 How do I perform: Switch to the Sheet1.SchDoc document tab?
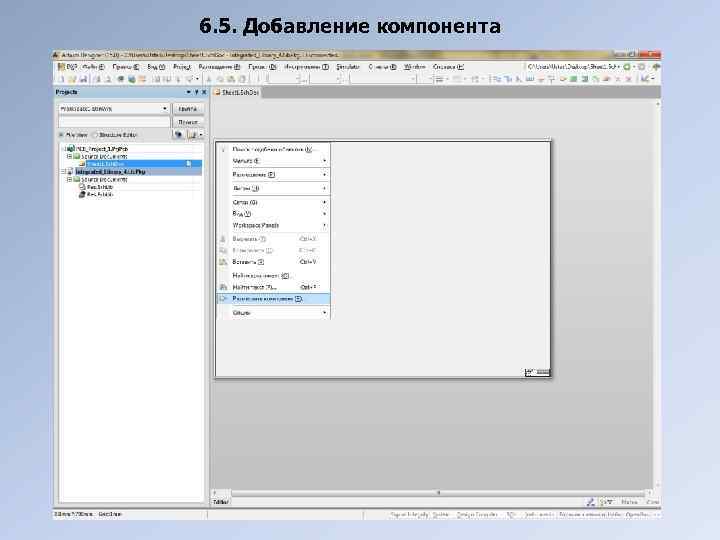click(237, 92)
